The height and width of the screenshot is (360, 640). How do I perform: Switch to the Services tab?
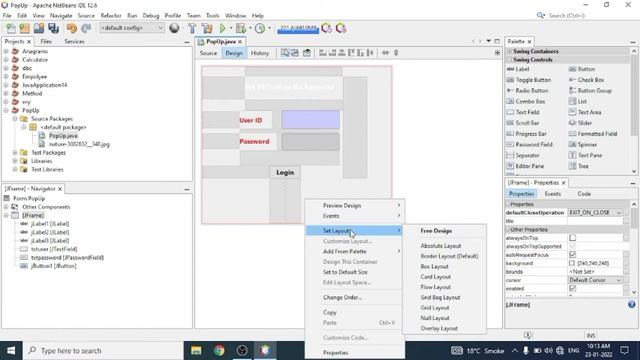click(74, 42)
